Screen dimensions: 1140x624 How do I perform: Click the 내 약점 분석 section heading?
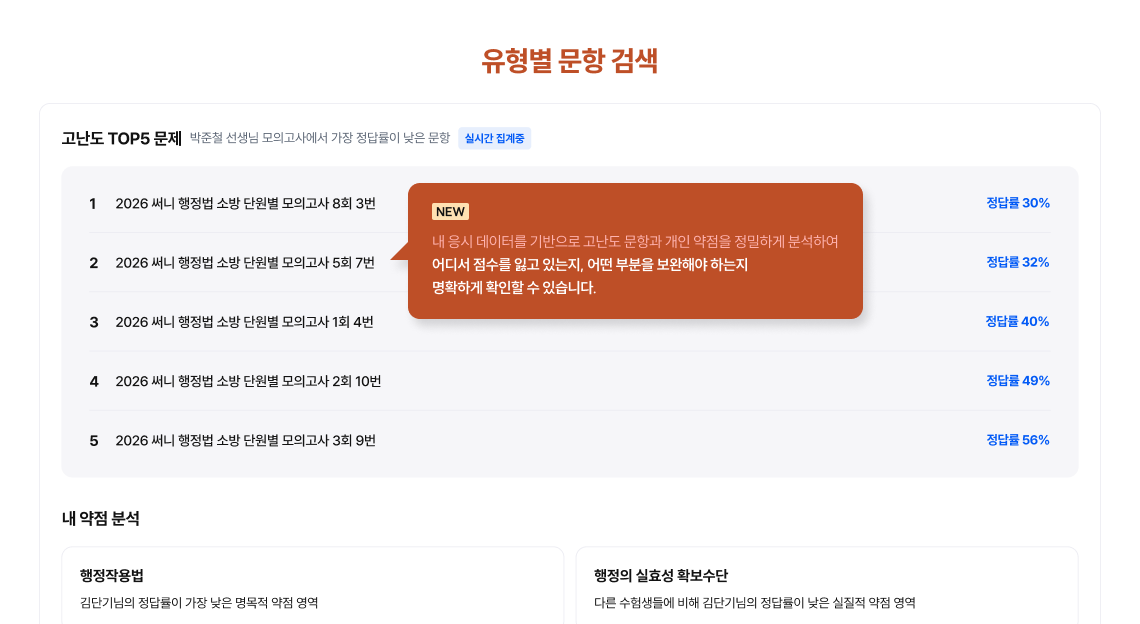(x=100, y=518)
